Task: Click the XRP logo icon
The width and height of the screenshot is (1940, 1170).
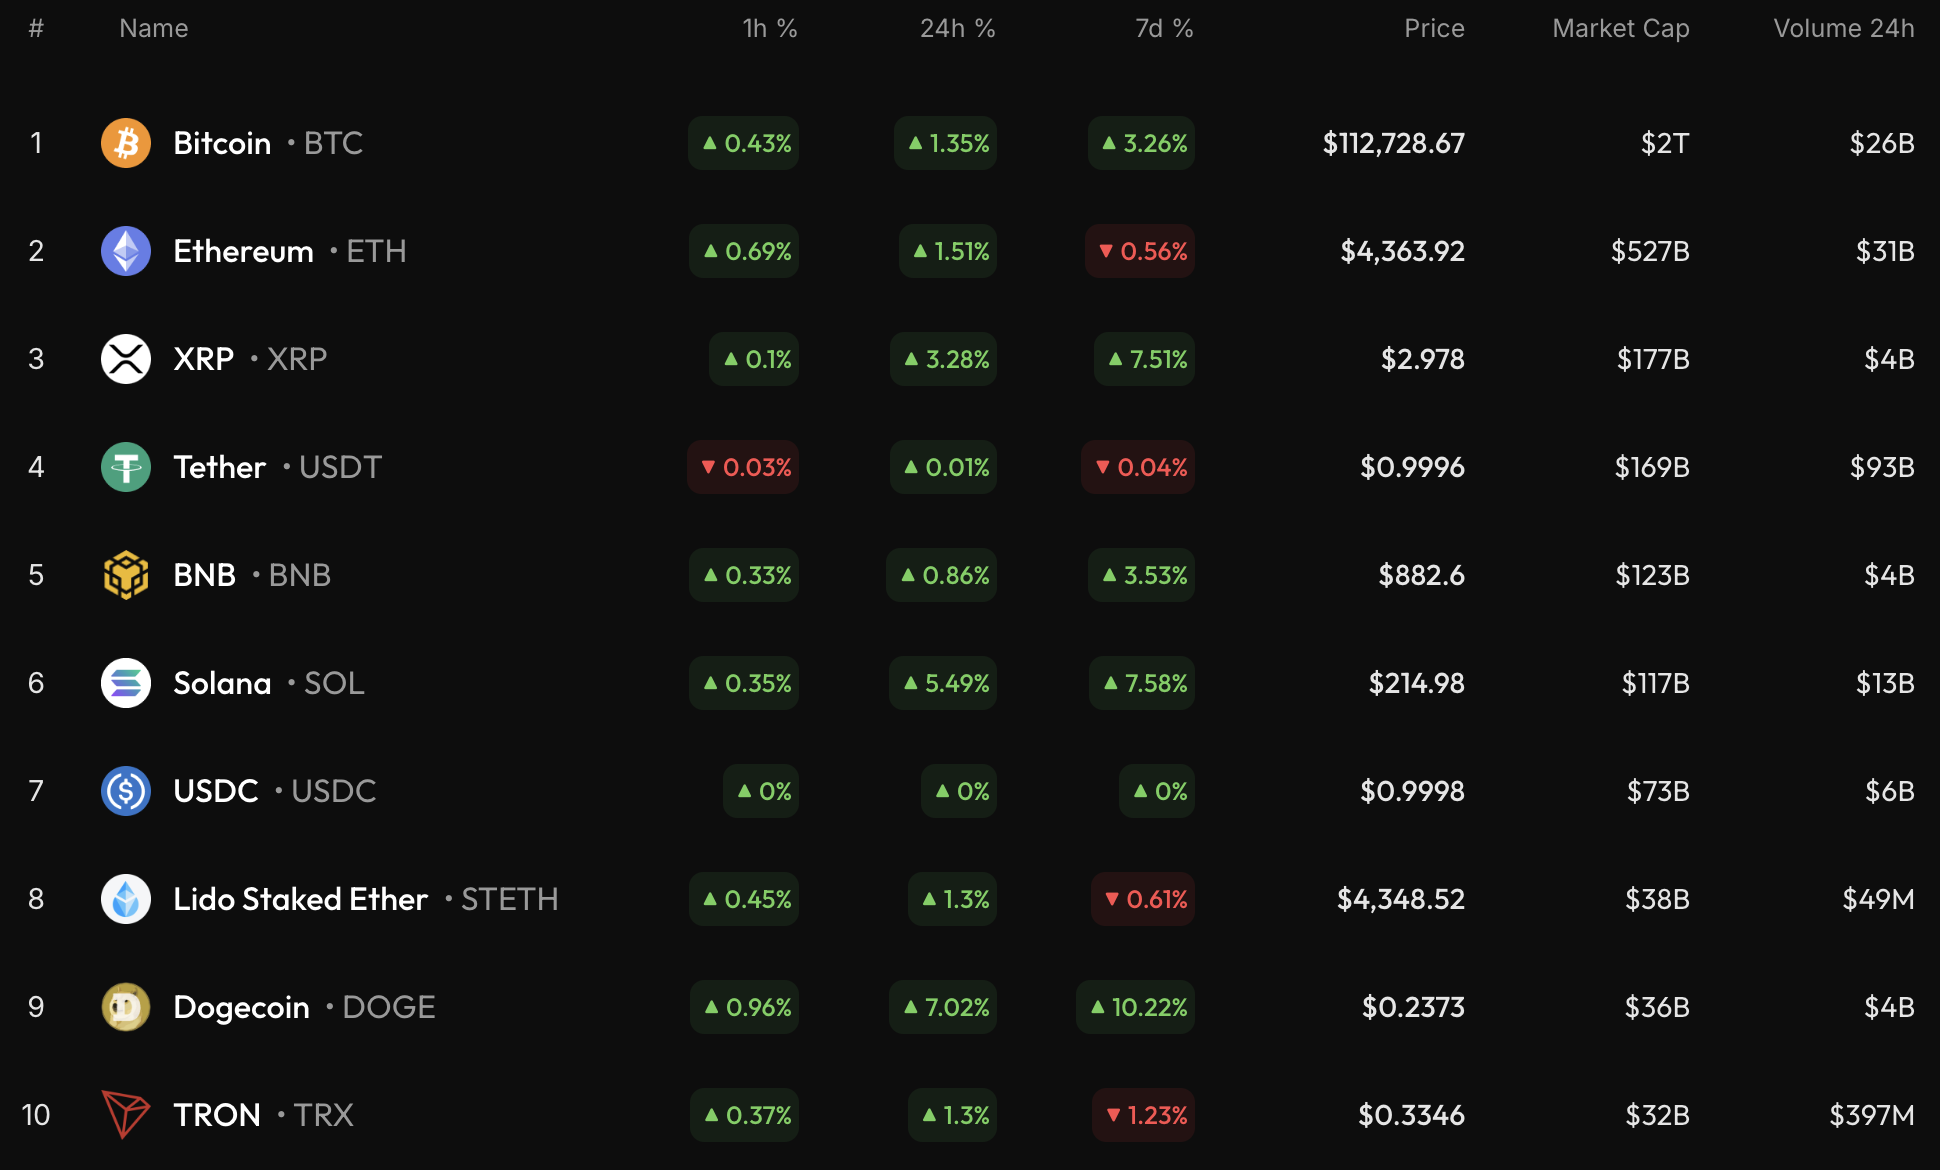Action: (126, 359)
